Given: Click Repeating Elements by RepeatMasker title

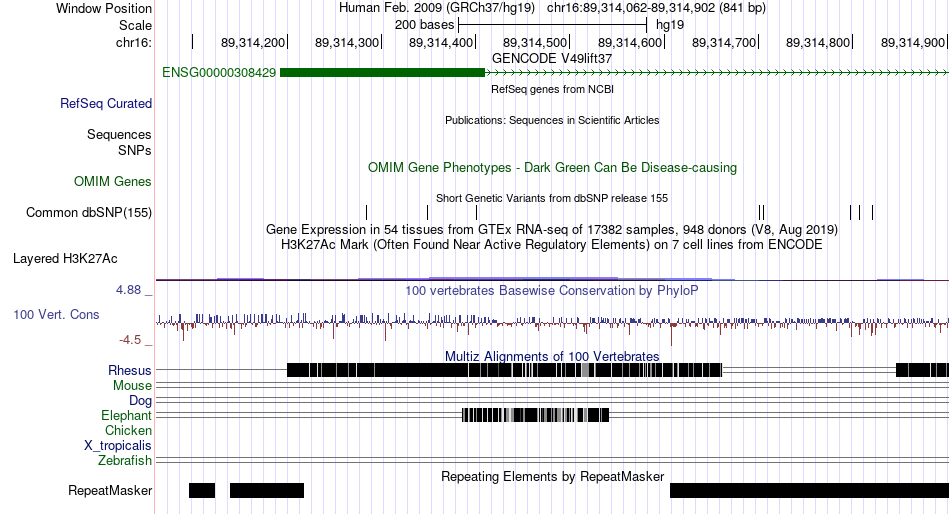Looking at the screenshot, I should click(x=552, y=476).
